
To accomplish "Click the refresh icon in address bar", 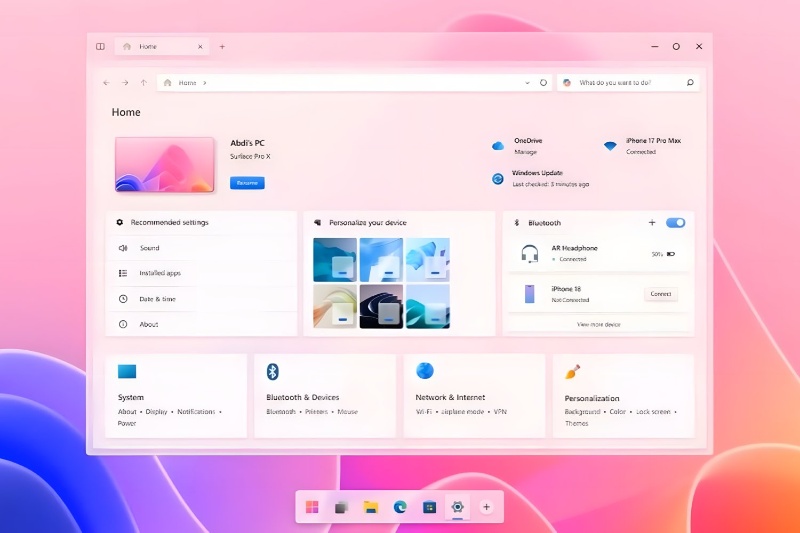I will [543, 83].
